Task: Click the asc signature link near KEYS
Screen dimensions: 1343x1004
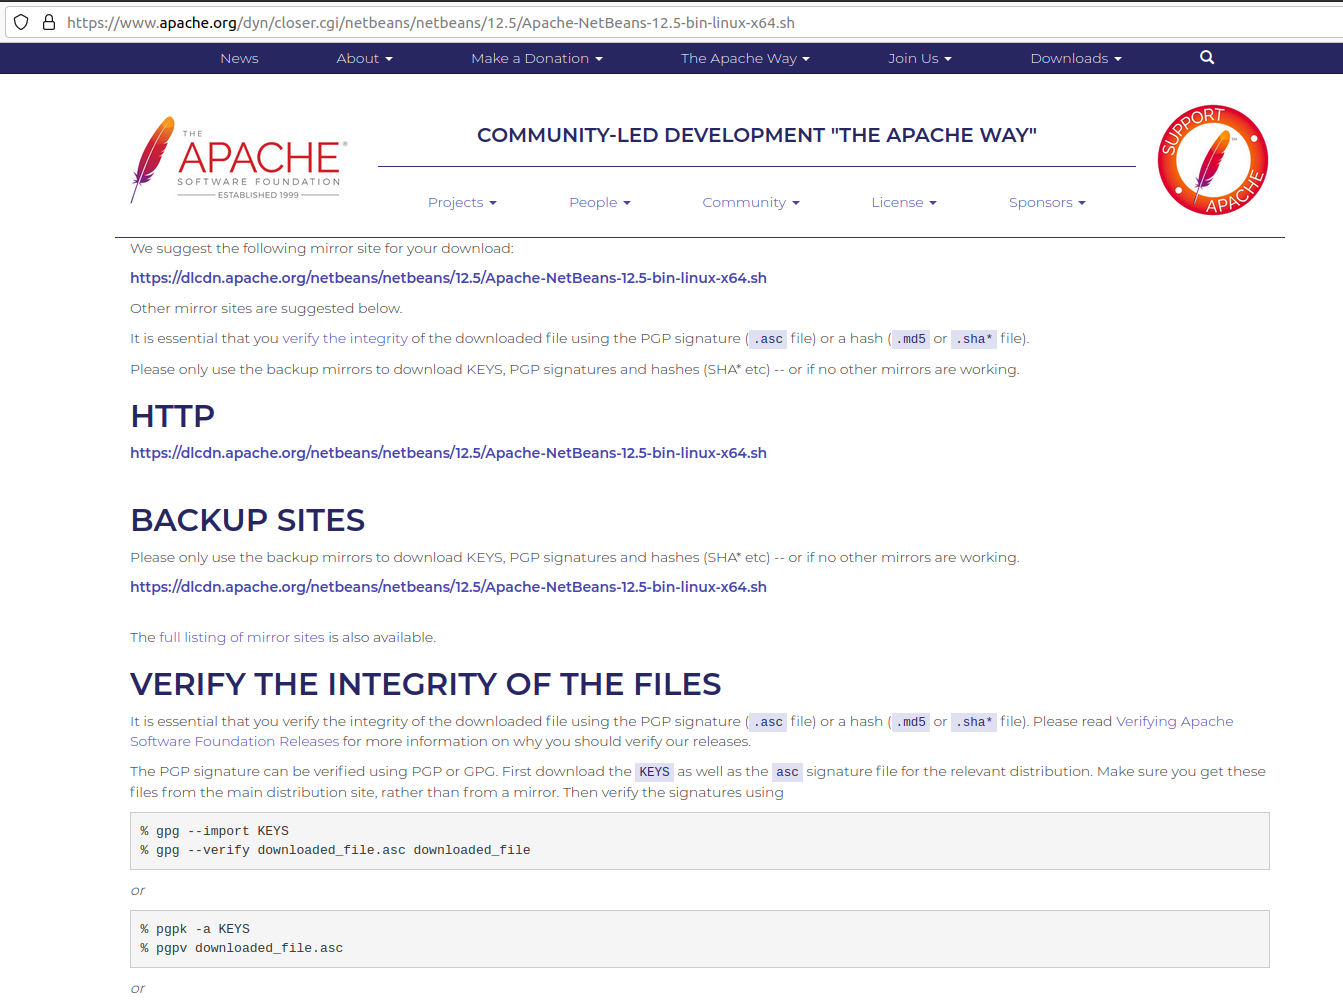Action: coord(787,772)
